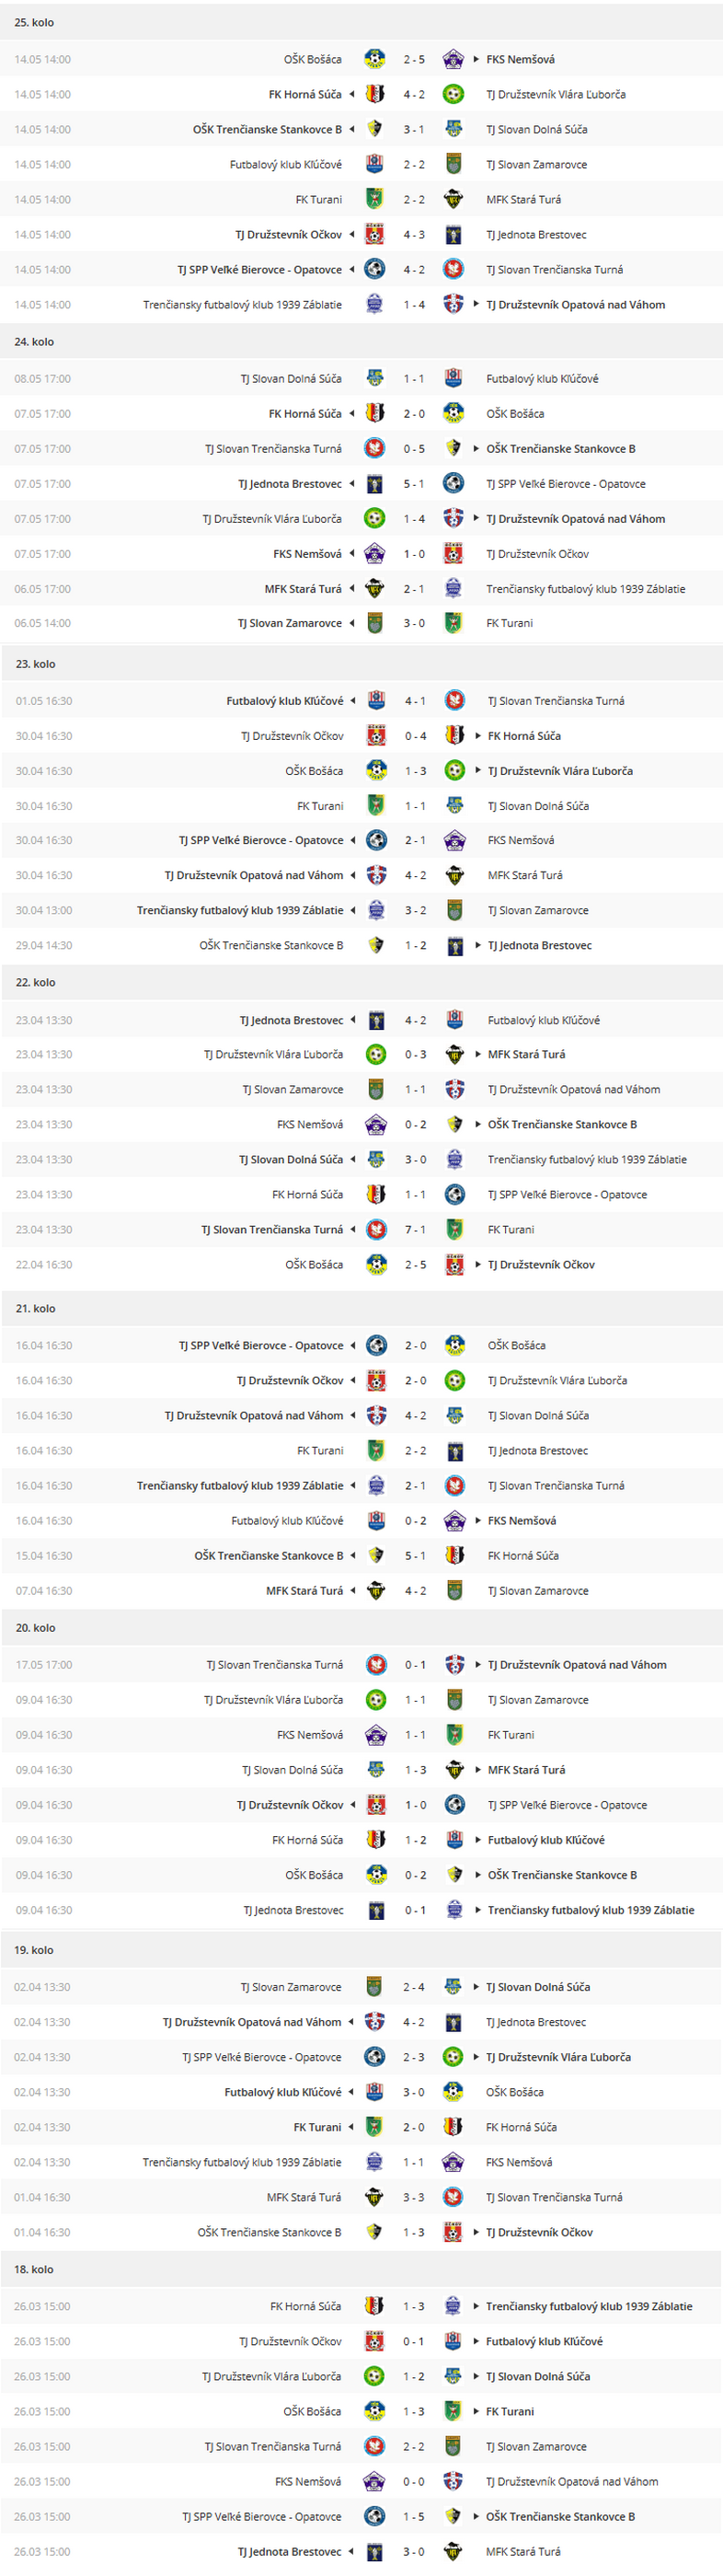723x2576 pixels.
Task: Open score 7-1 match details
Action: tap(415, 1230)
